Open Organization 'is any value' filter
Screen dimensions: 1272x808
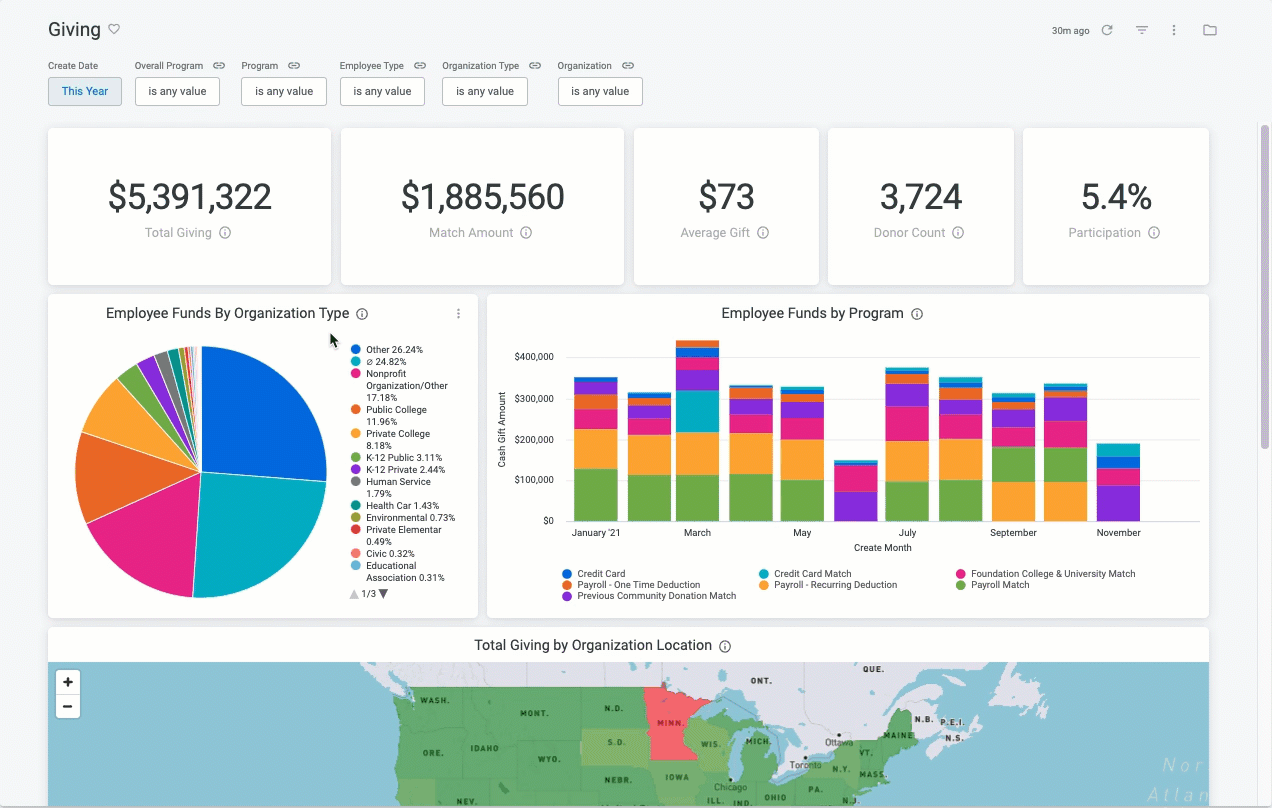[600, 91]
